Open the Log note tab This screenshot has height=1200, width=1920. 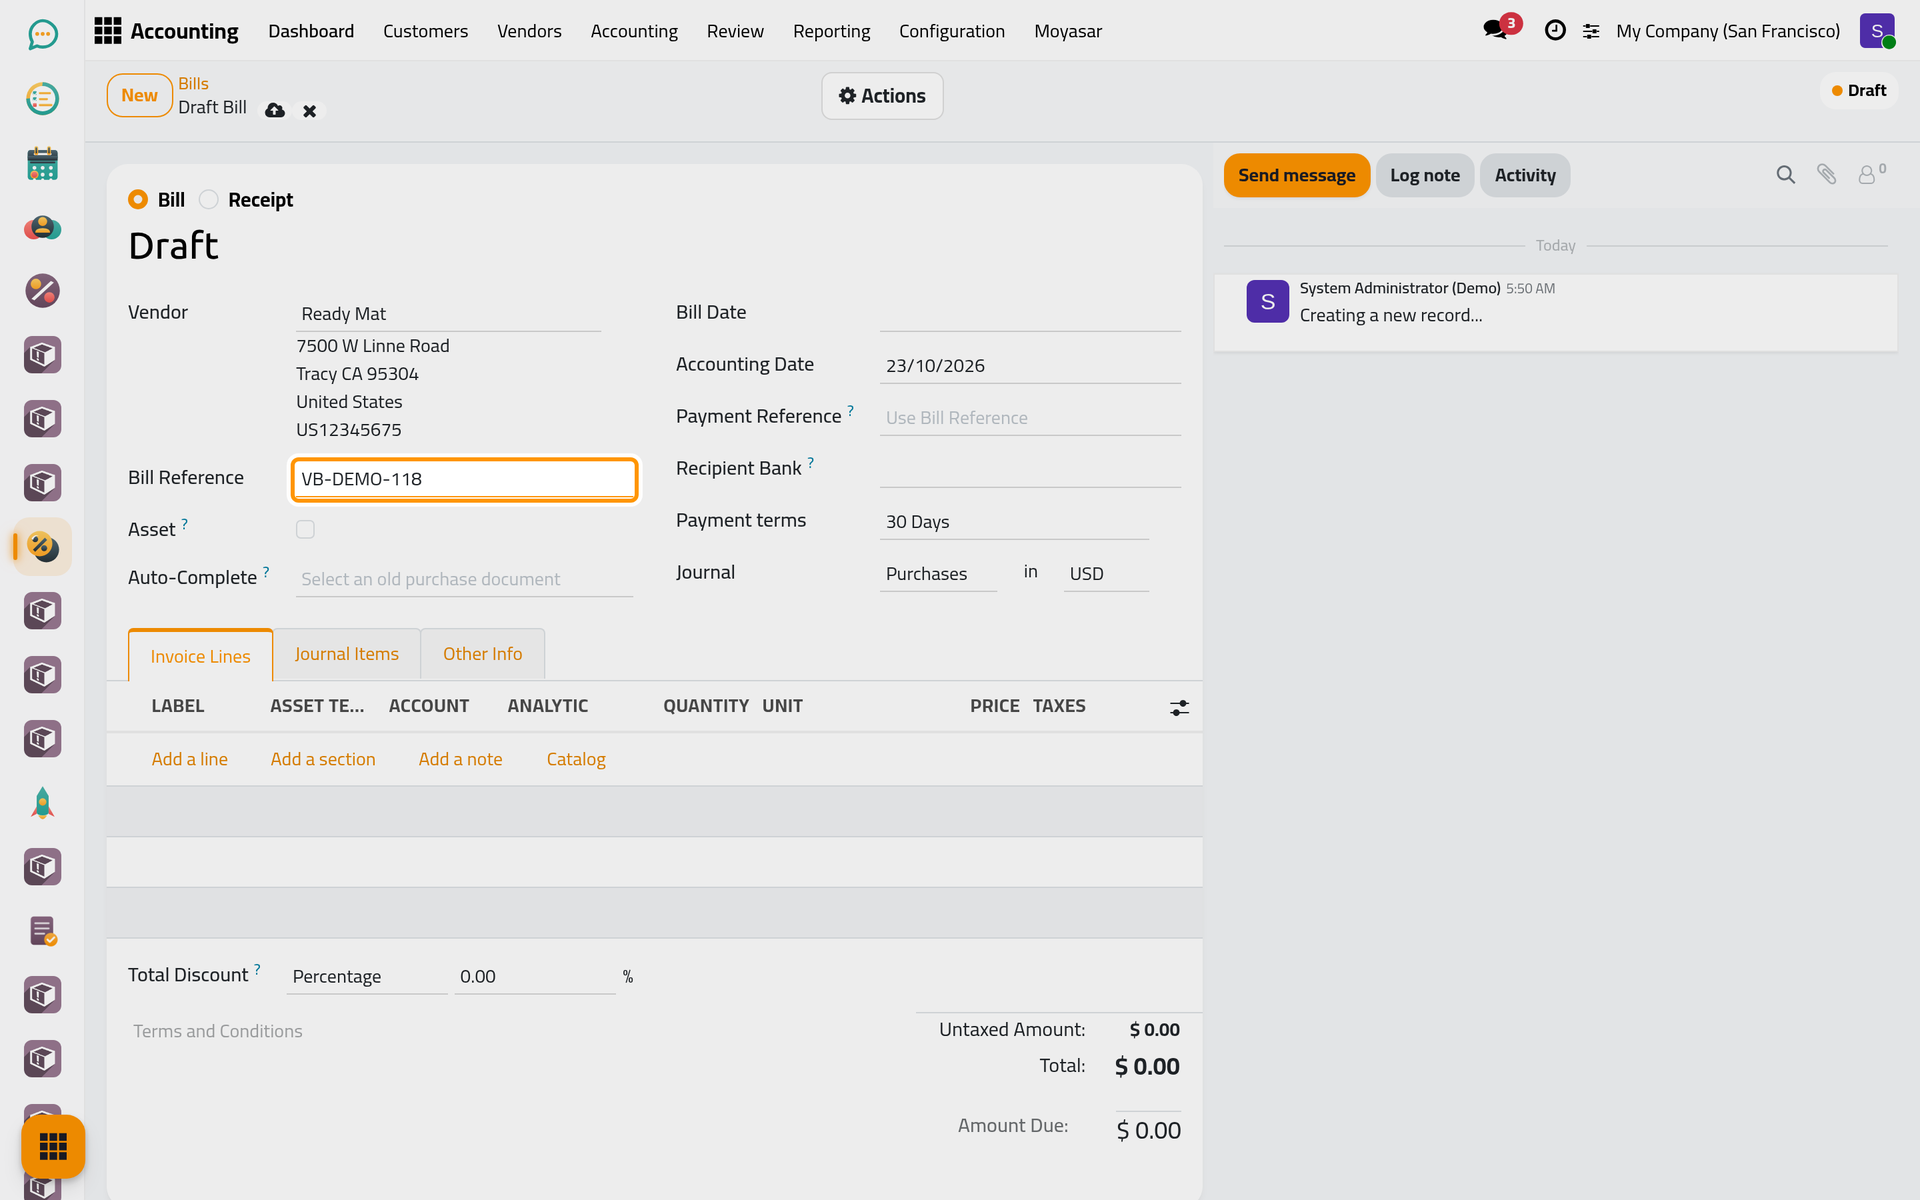[x=1425, y=175]
